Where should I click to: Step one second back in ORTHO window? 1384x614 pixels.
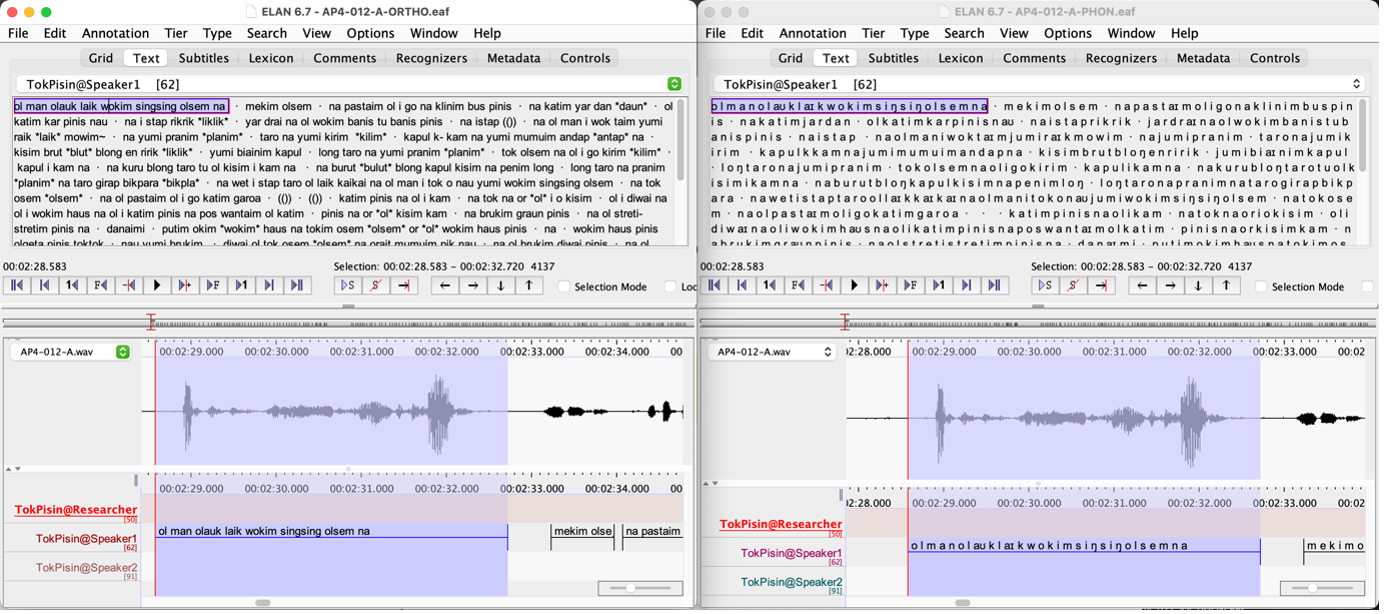(73, 286)
